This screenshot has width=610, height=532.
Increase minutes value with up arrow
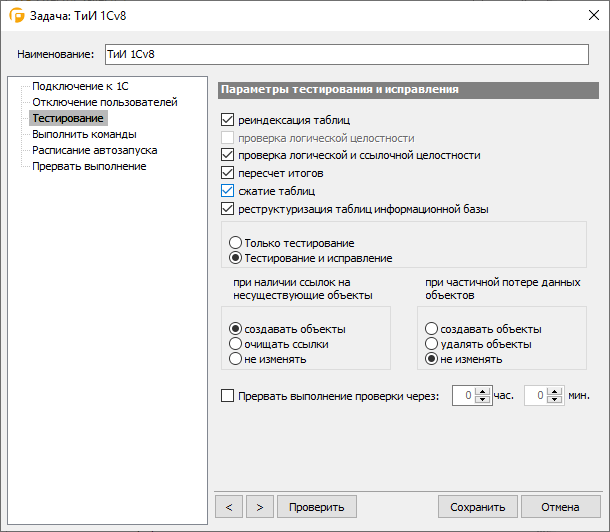(554, 392)
